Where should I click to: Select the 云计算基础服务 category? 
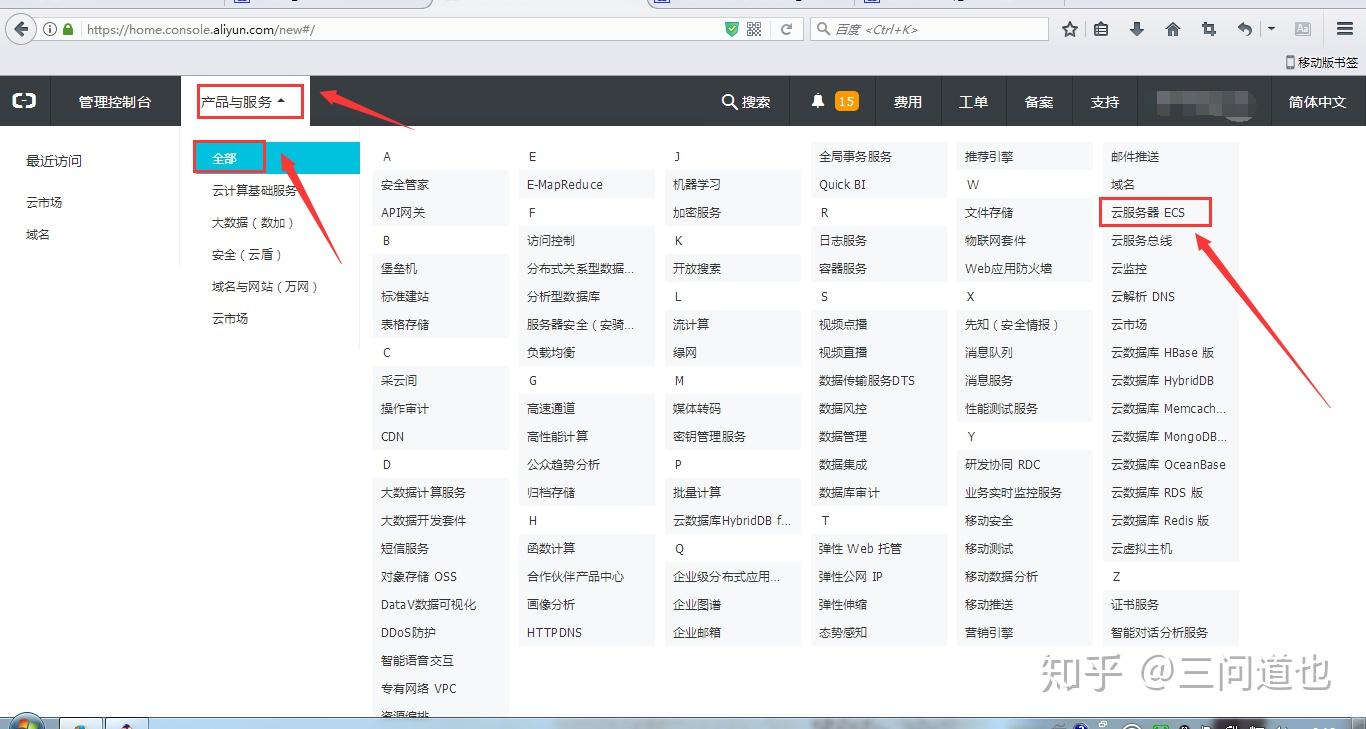(x=254, y=190)
